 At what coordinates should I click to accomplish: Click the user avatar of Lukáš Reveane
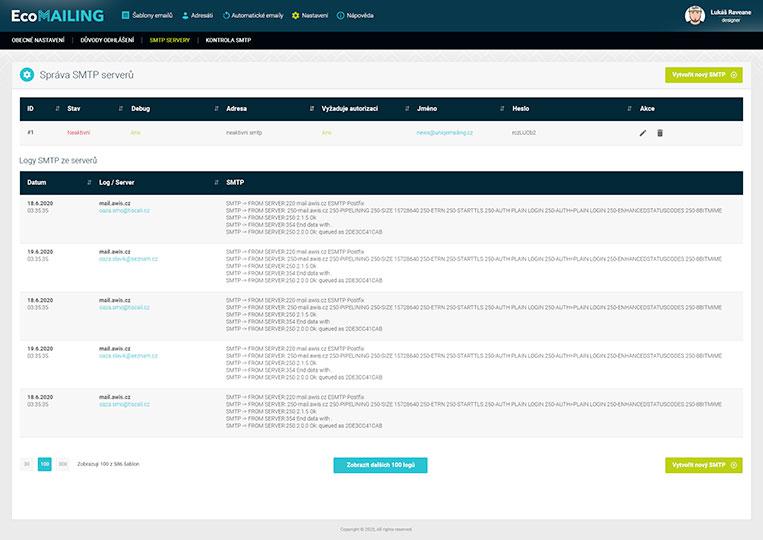[694, 16]
